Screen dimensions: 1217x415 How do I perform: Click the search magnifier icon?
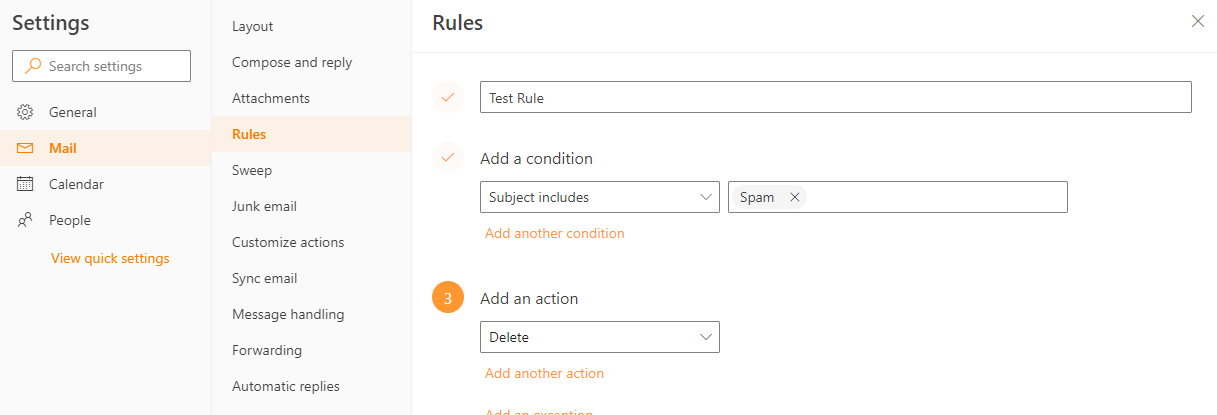(x=34, y=66)
